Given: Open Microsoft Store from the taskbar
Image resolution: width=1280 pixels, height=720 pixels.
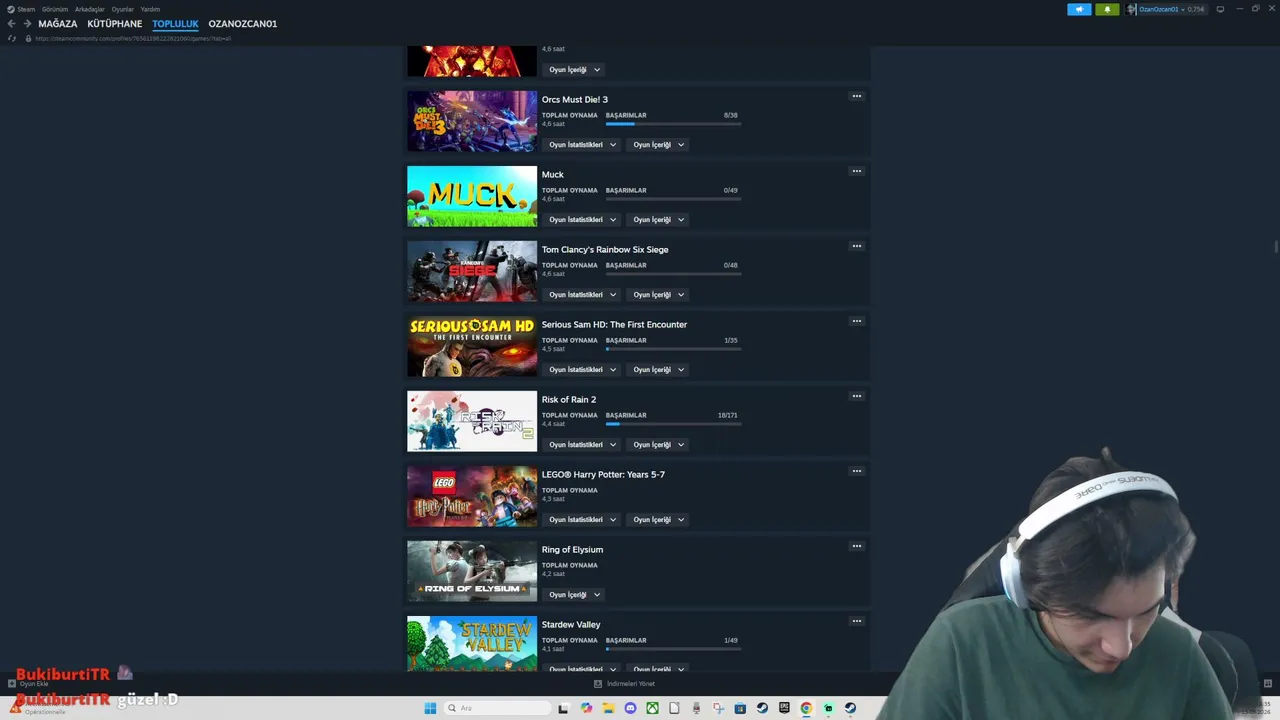Looking at the screenshot, I should point(740,708).
